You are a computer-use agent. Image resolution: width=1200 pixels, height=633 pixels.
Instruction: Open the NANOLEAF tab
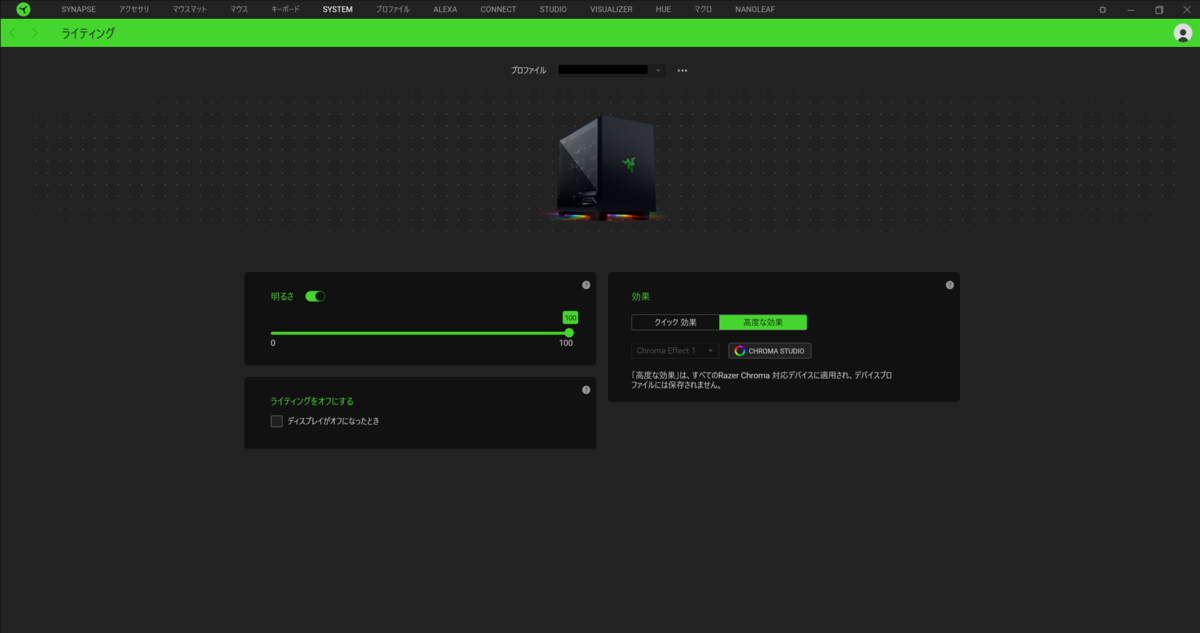755,9
